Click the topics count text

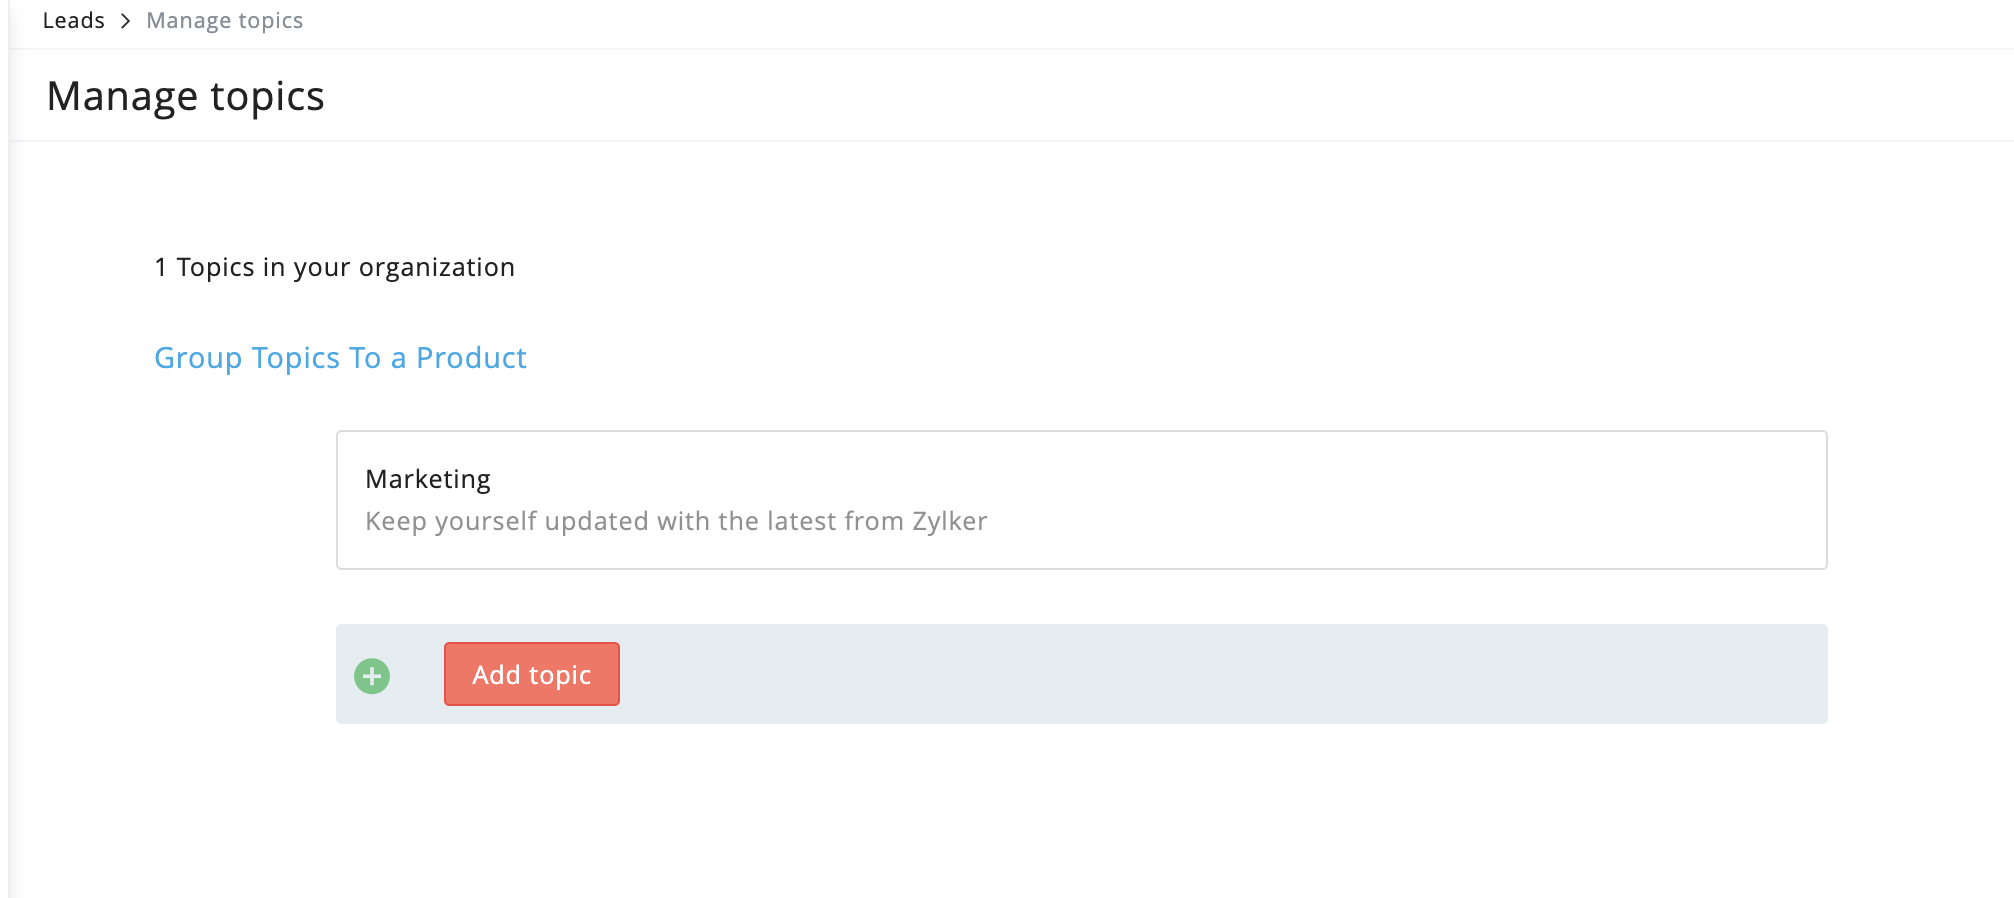(334, 267)
